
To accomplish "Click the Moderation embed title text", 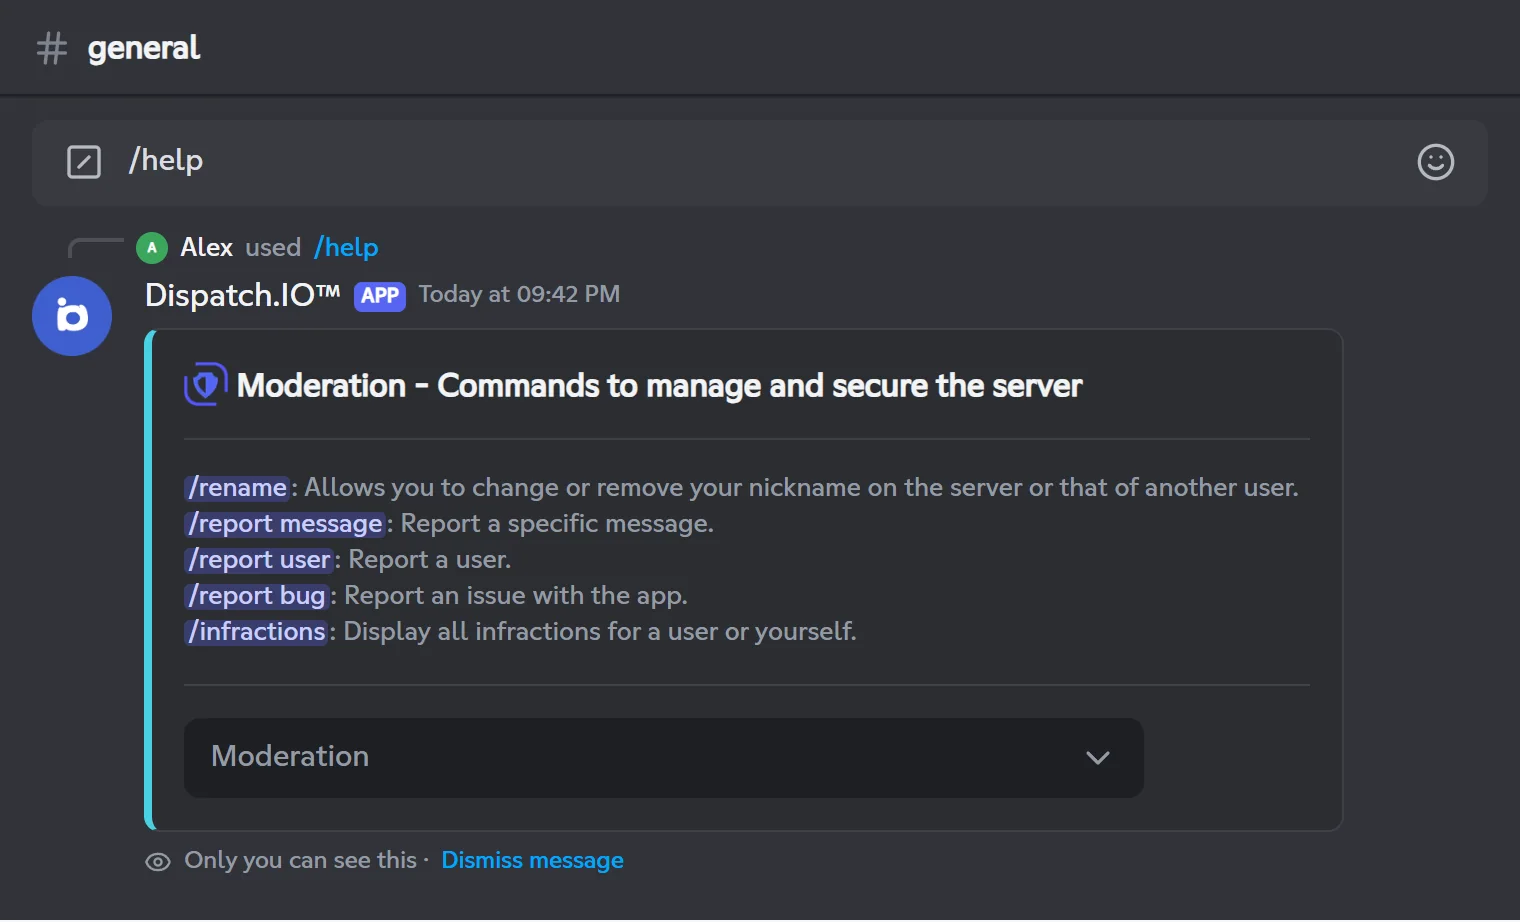I will (659, 385).
